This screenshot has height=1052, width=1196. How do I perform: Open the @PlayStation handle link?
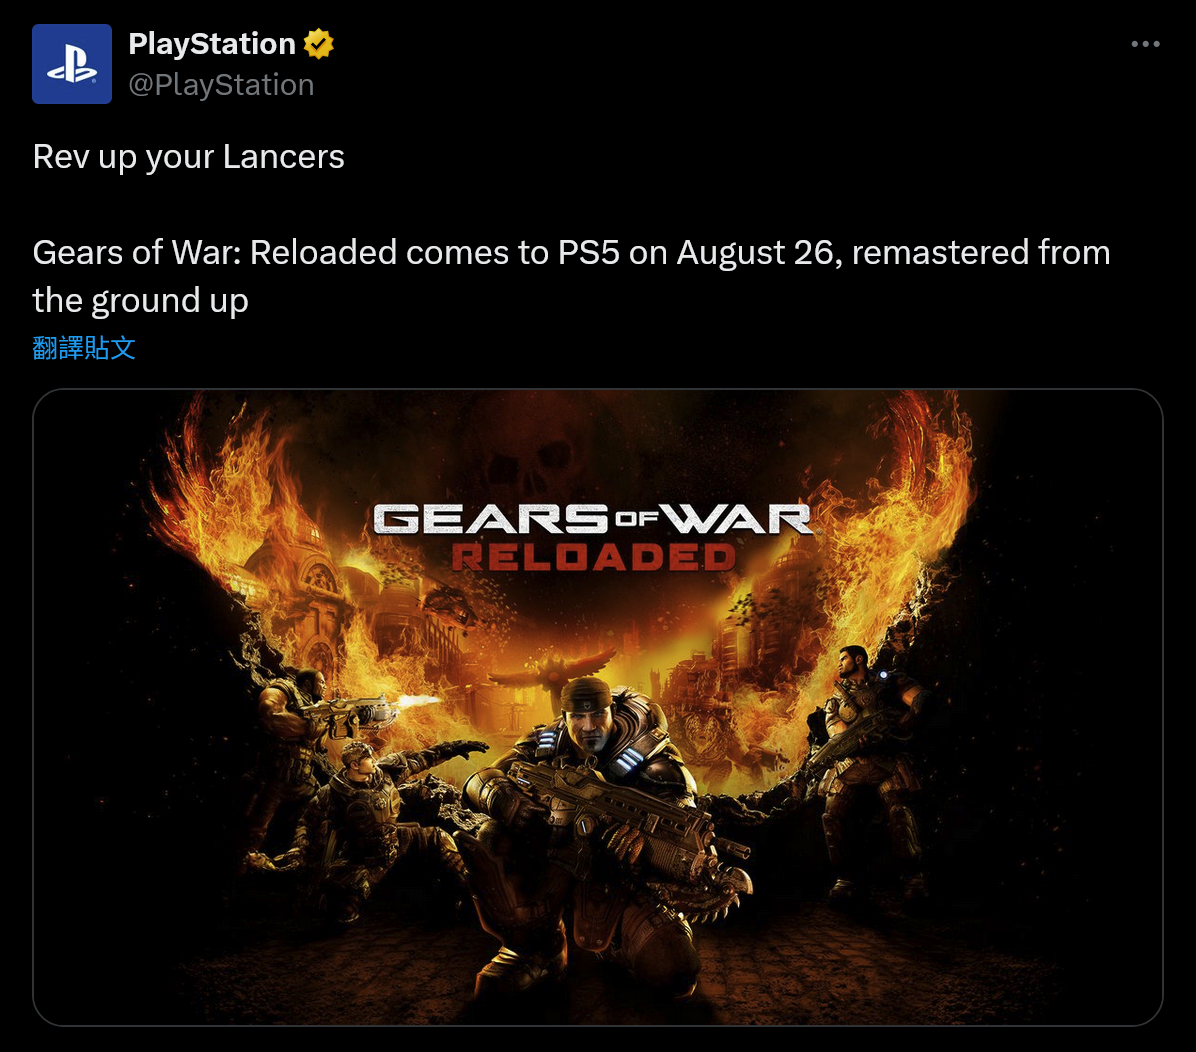point(221,85)
